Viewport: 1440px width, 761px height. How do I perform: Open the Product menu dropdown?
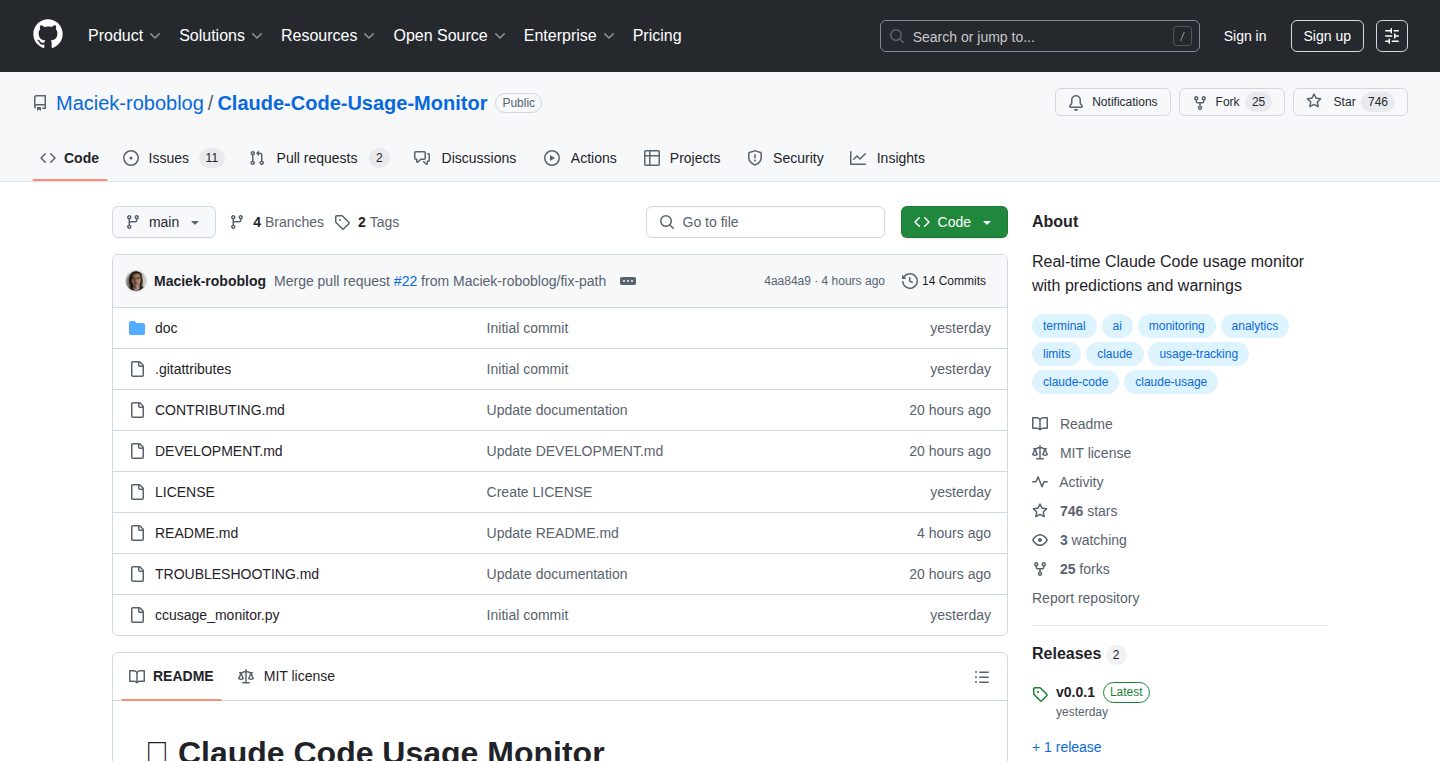point(124,36)
